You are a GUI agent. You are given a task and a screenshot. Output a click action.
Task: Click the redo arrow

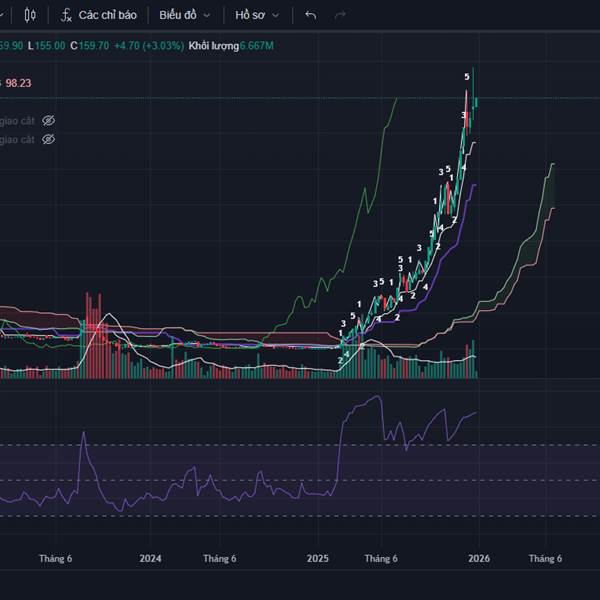coord(339,15)
